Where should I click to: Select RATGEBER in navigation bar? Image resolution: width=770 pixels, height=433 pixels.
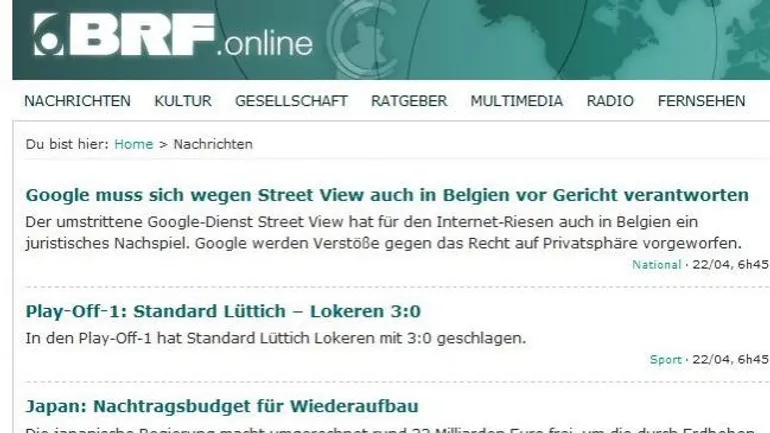pyautogui.click(x=409, y=101)
